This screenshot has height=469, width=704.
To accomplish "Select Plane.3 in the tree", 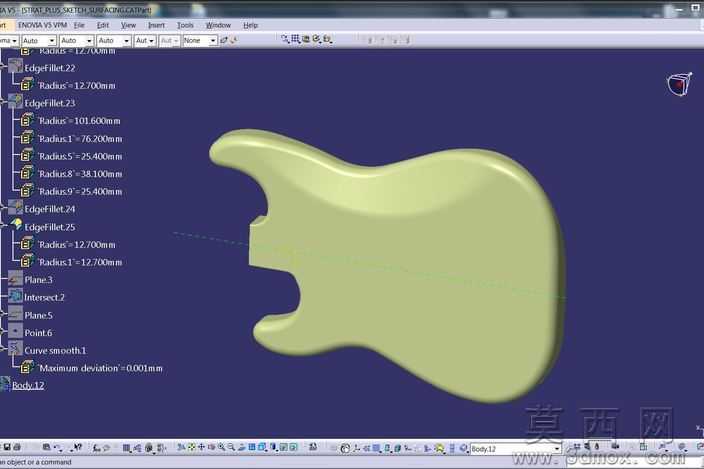I will pos(38,280).
